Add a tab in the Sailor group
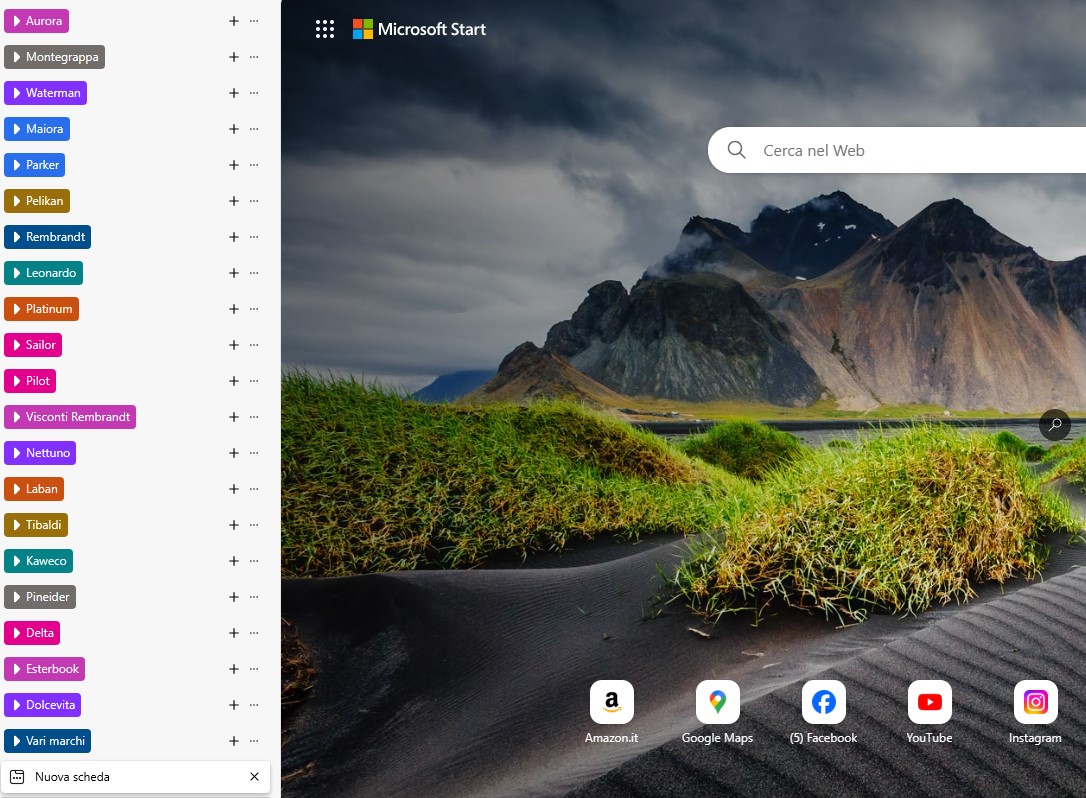Screen dimensions: 1086x798 tap(234, 345)
